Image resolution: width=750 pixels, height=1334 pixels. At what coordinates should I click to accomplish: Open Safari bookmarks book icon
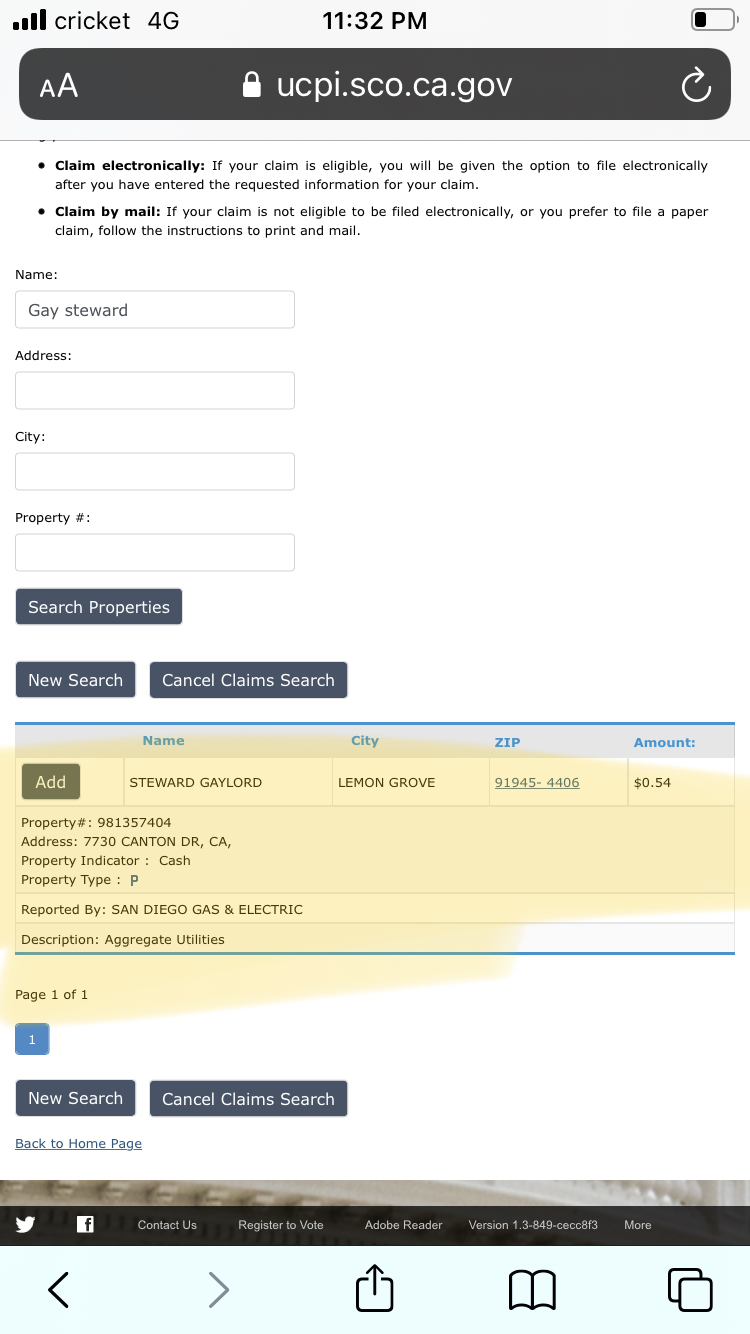(532, 1290)
